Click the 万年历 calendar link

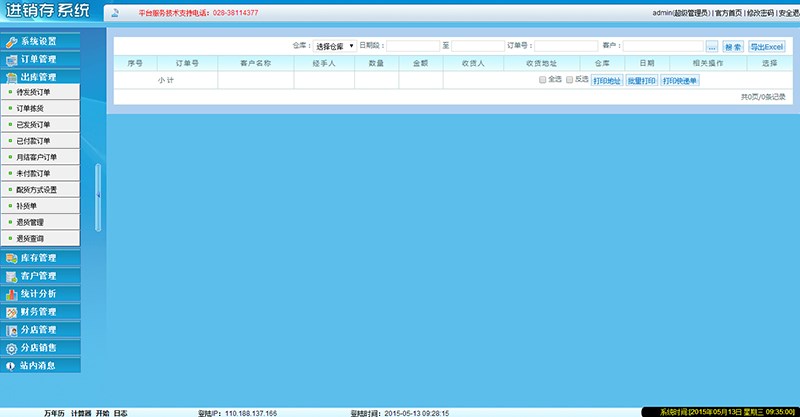point(54,413)
